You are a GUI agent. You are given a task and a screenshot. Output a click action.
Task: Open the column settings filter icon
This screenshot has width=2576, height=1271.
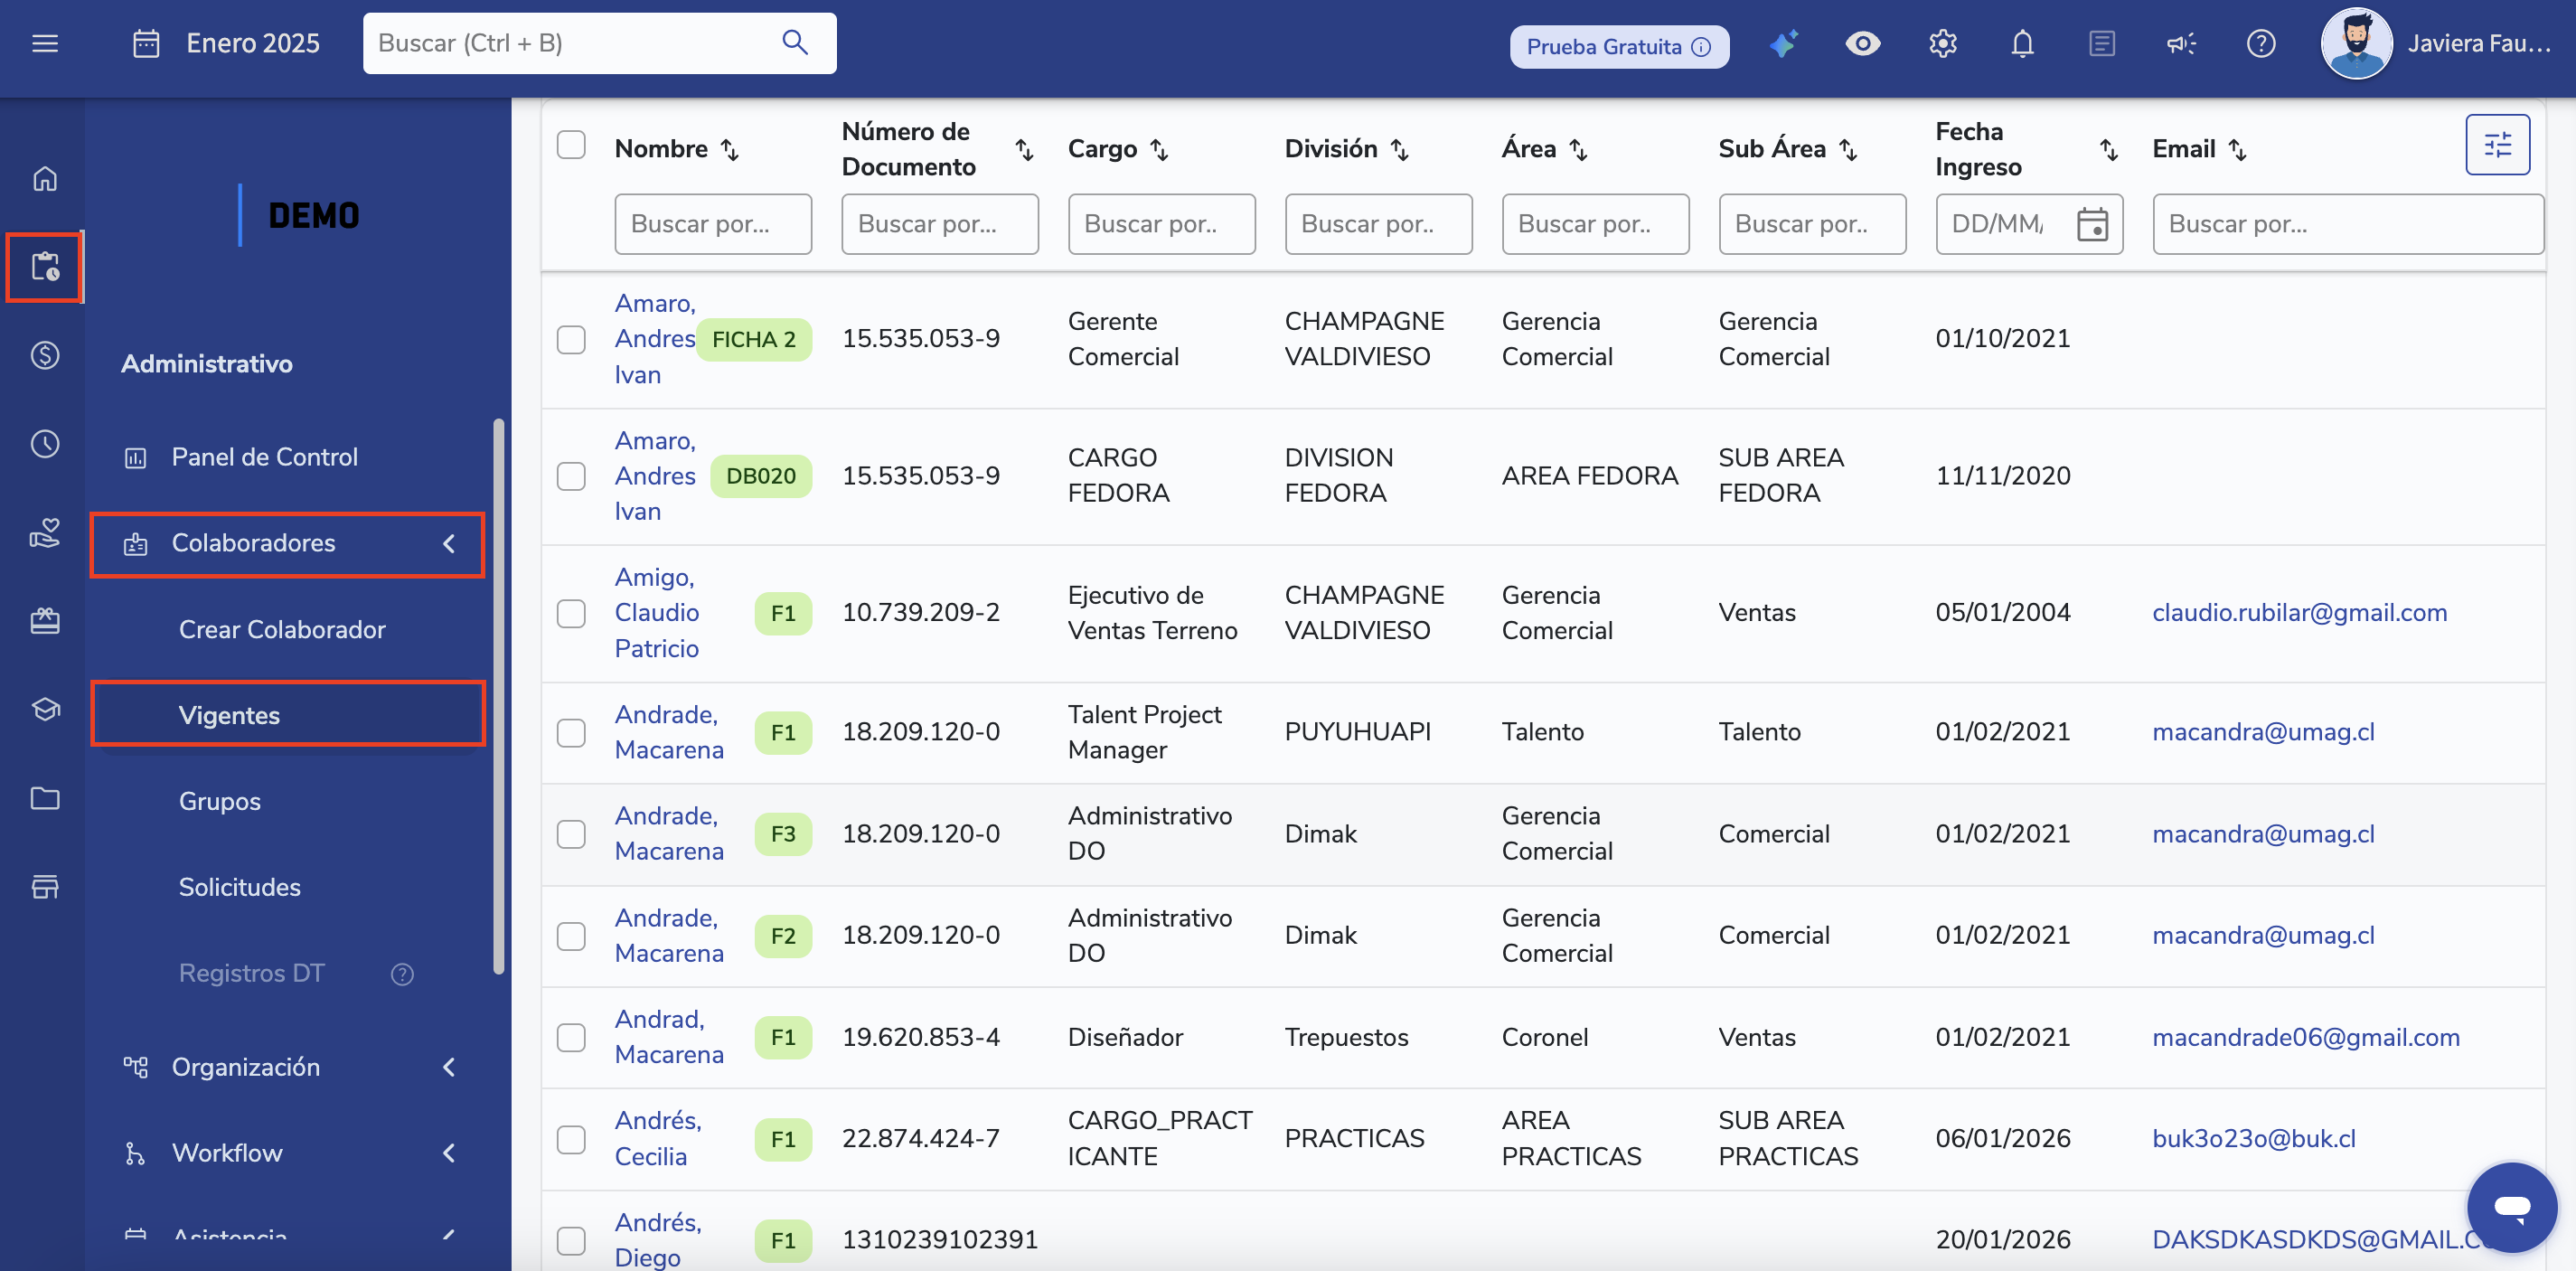pos(2497,146)
